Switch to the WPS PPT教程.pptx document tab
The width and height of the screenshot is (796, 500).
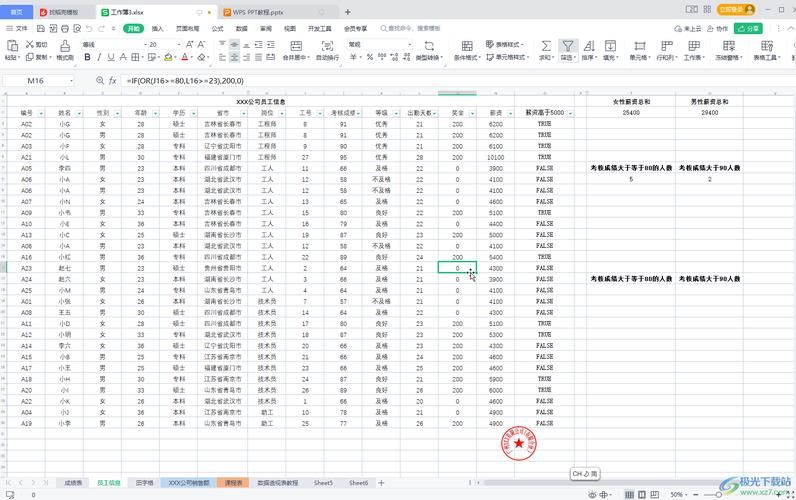pos(258,12)
